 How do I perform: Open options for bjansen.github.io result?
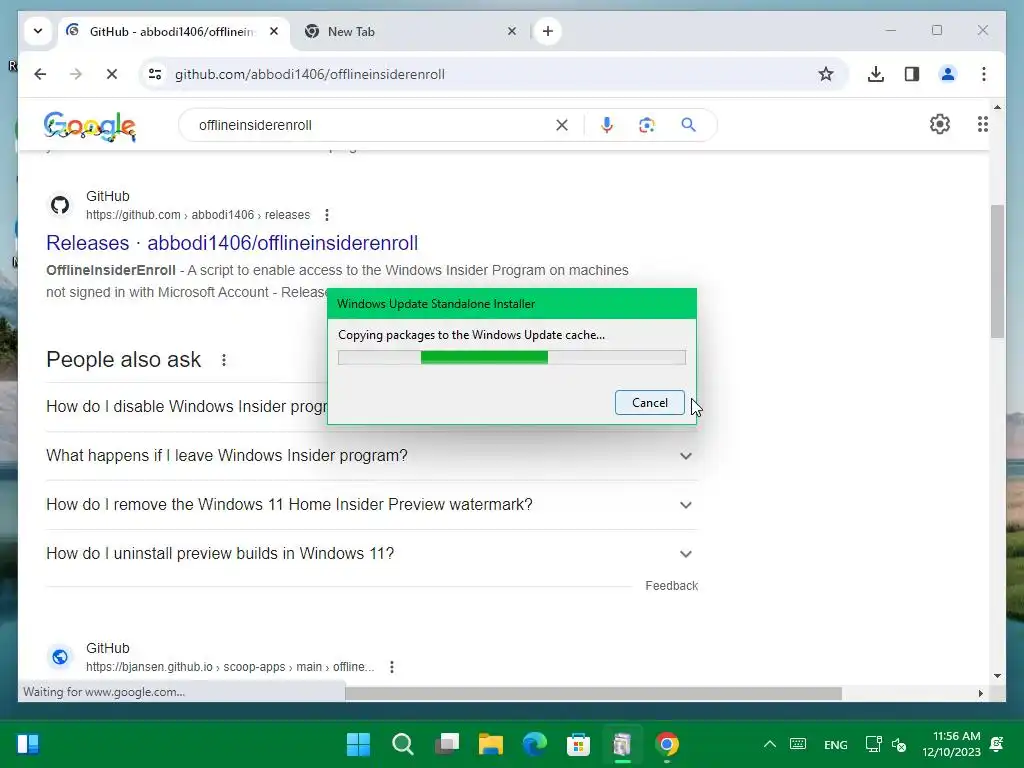pos(392,667)
